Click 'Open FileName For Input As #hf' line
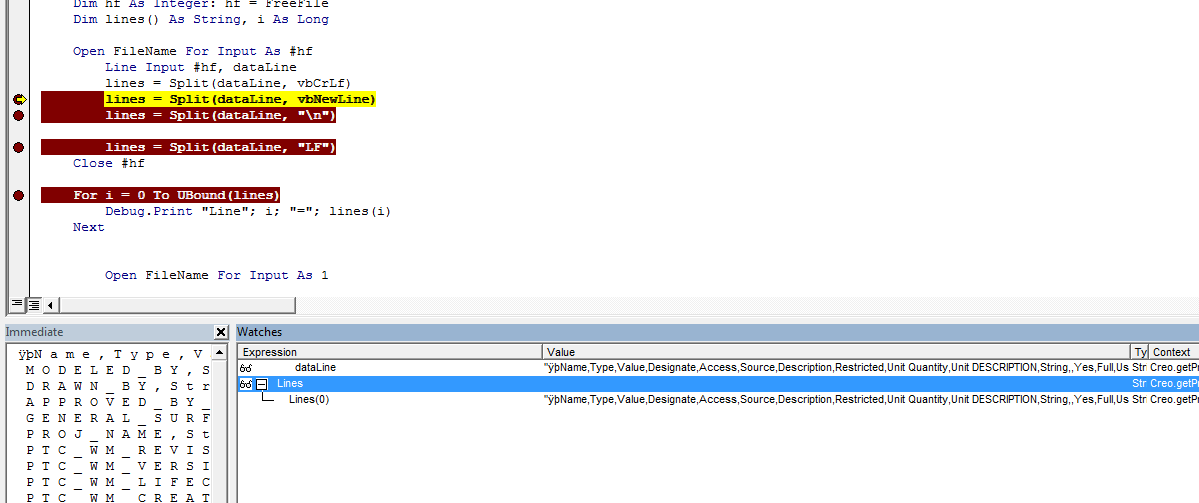Viewport: 1199px width, 503px height. click(193, 51)
